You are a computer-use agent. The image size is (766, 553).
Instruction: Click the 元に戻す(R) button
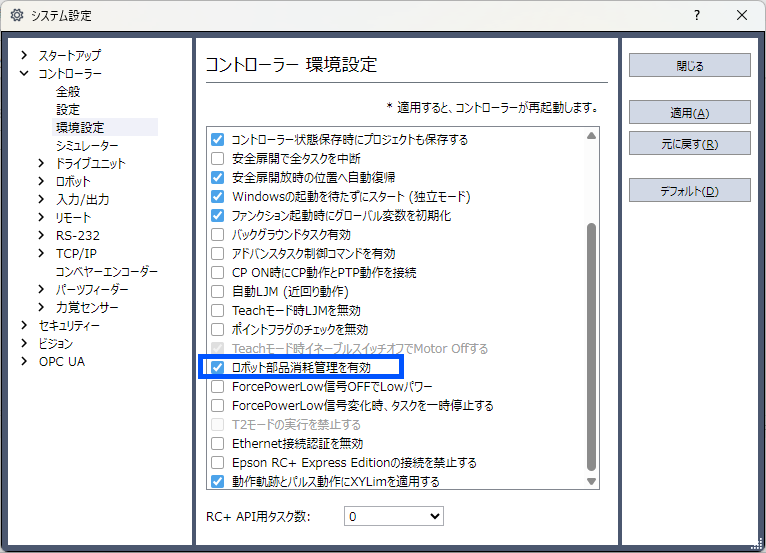click(689, 144)
